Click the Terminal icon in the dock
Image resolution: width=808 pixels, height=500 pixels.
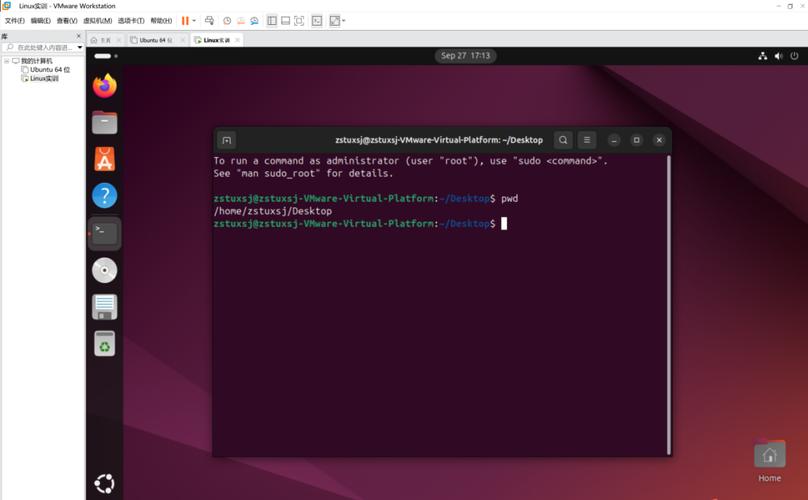[x=105, y=234]
